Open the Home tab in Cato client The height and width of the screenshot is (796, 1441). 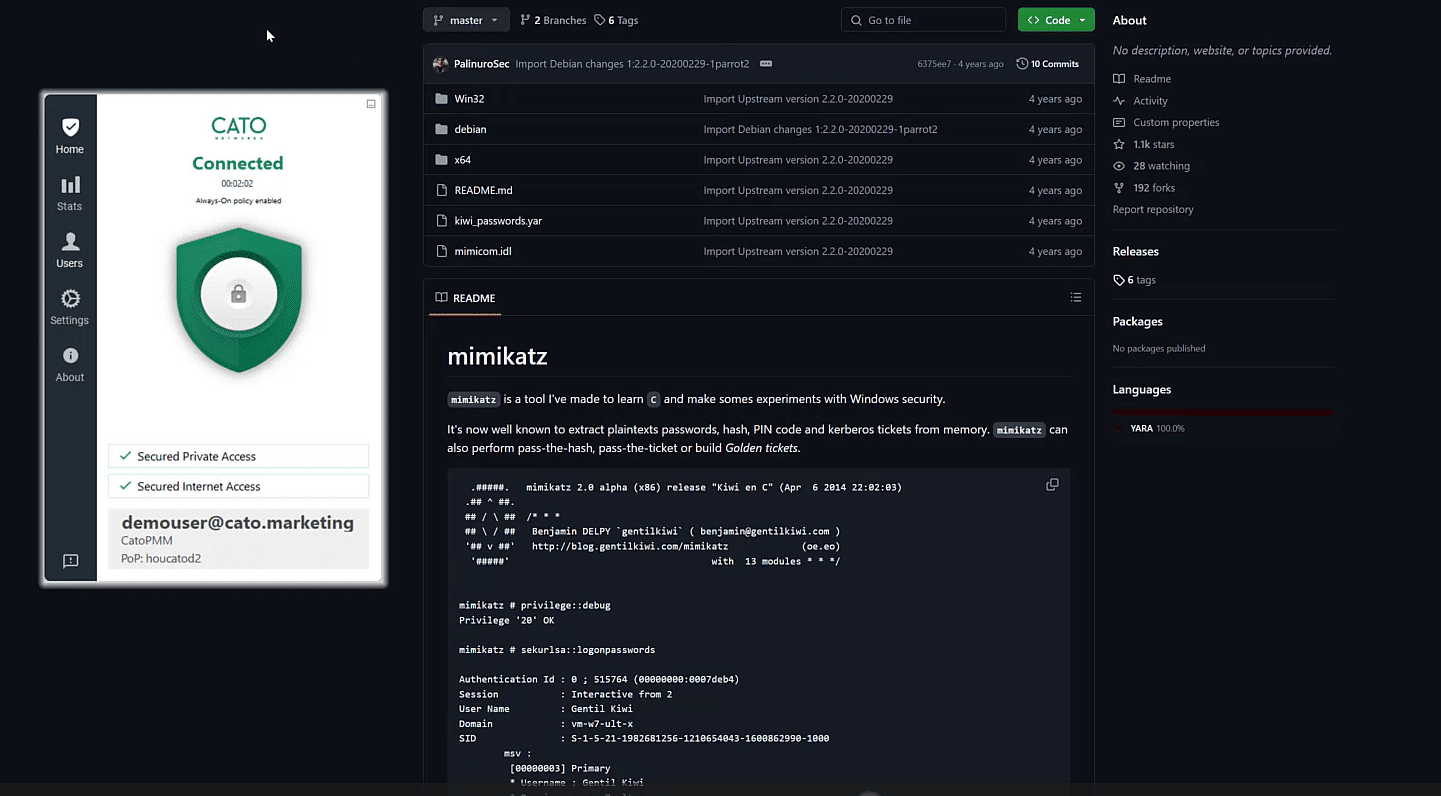click(x=70, y=136)
